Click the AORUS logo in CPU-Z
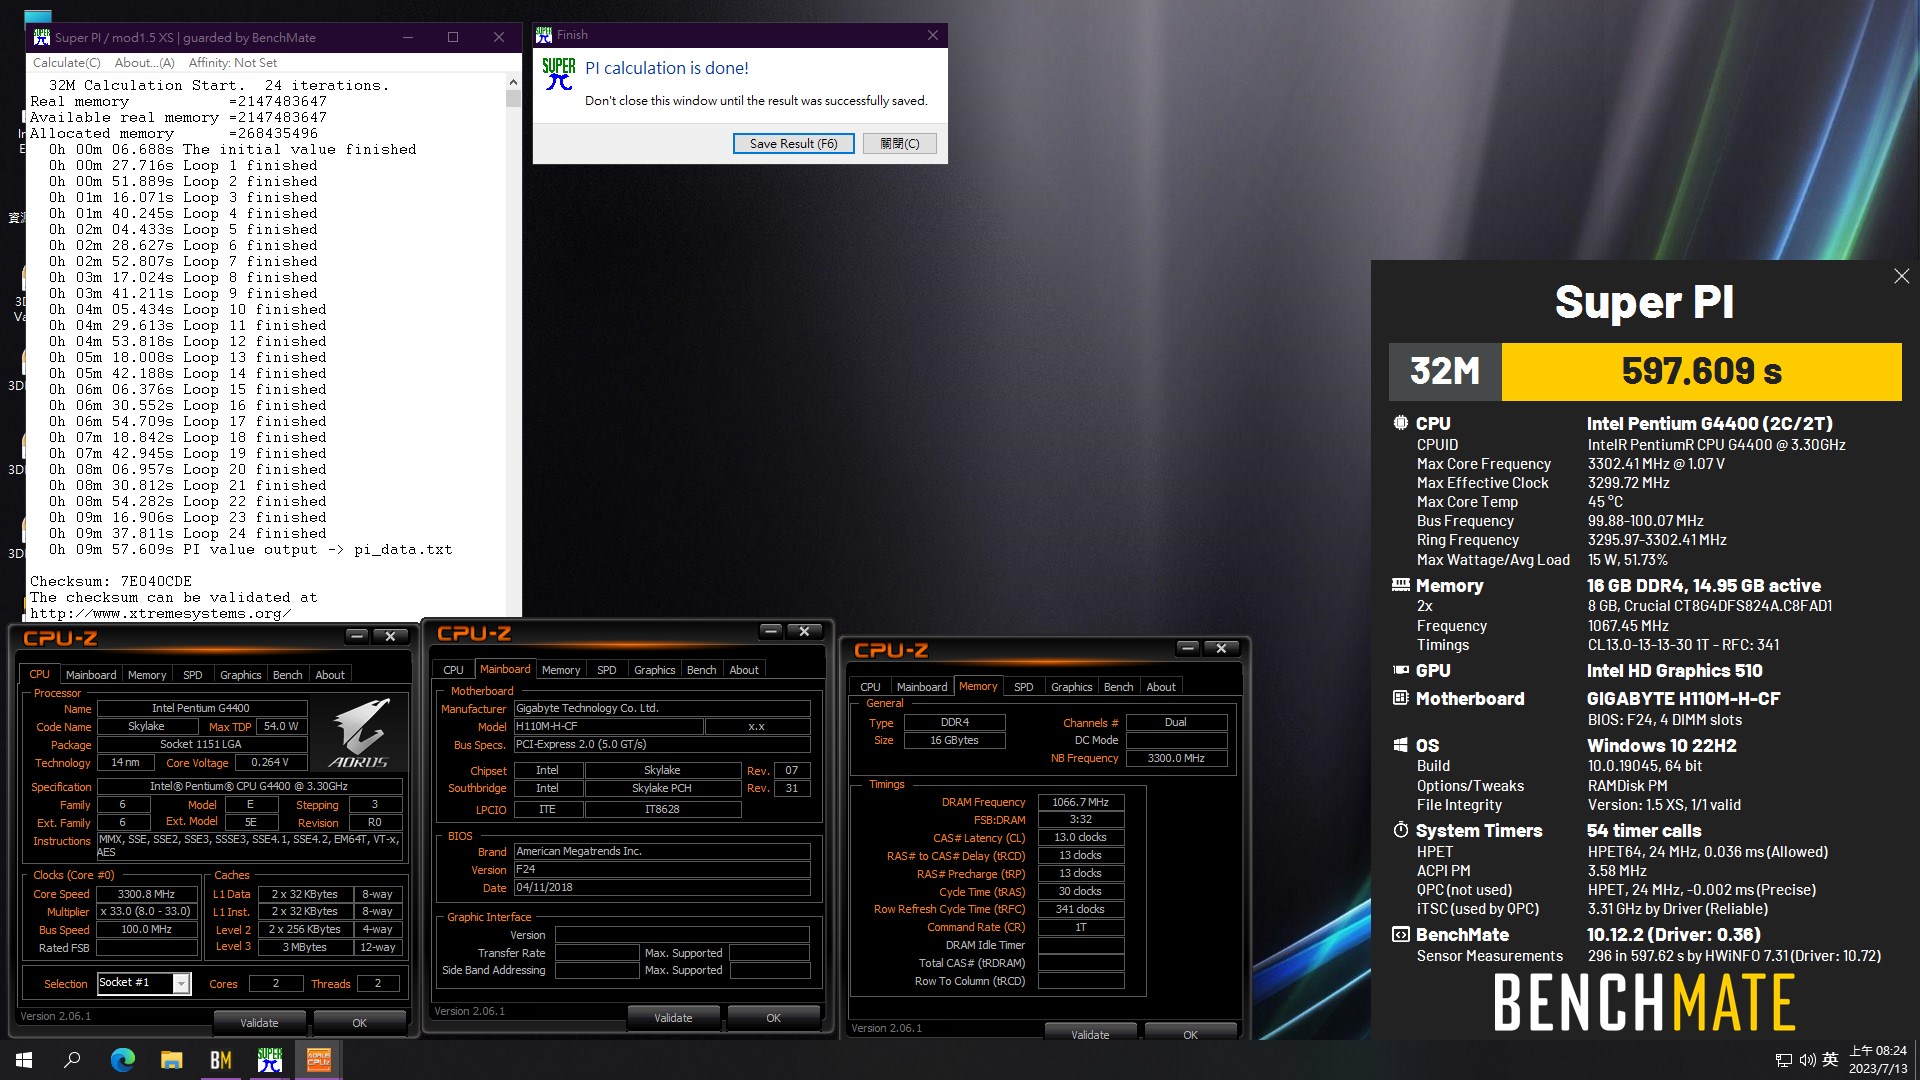The width and height of the screenshot is (1920, 1080). [358, 733]
